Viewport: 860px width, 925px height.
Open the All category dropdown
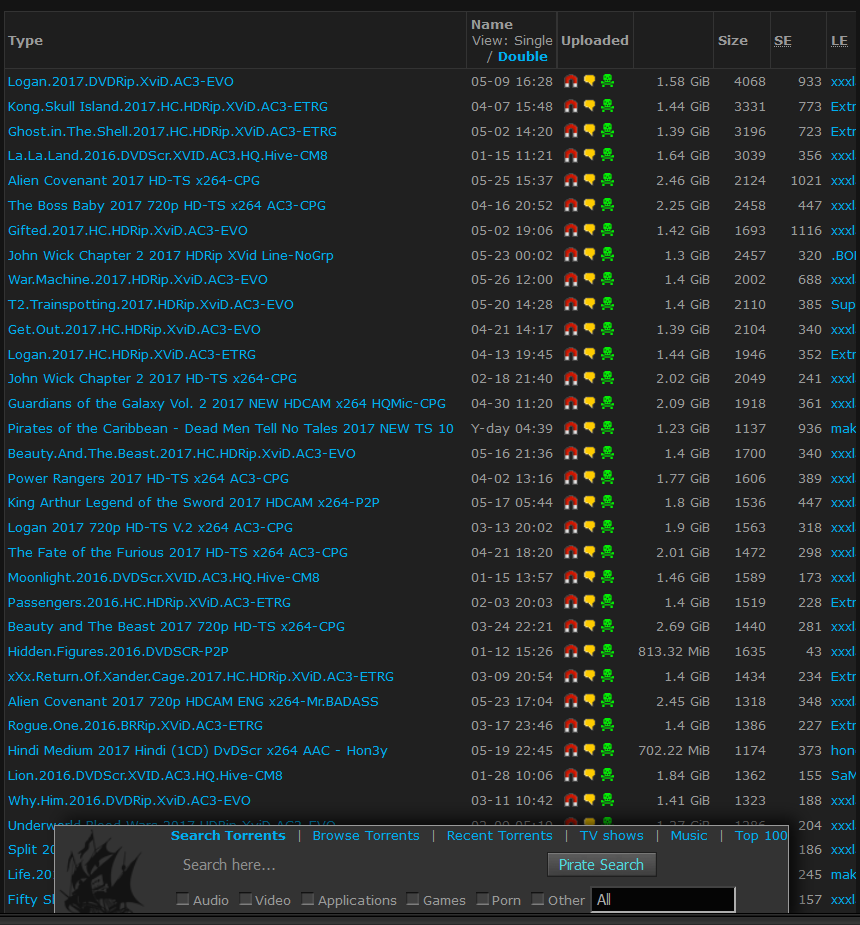[x=664, y=900]
